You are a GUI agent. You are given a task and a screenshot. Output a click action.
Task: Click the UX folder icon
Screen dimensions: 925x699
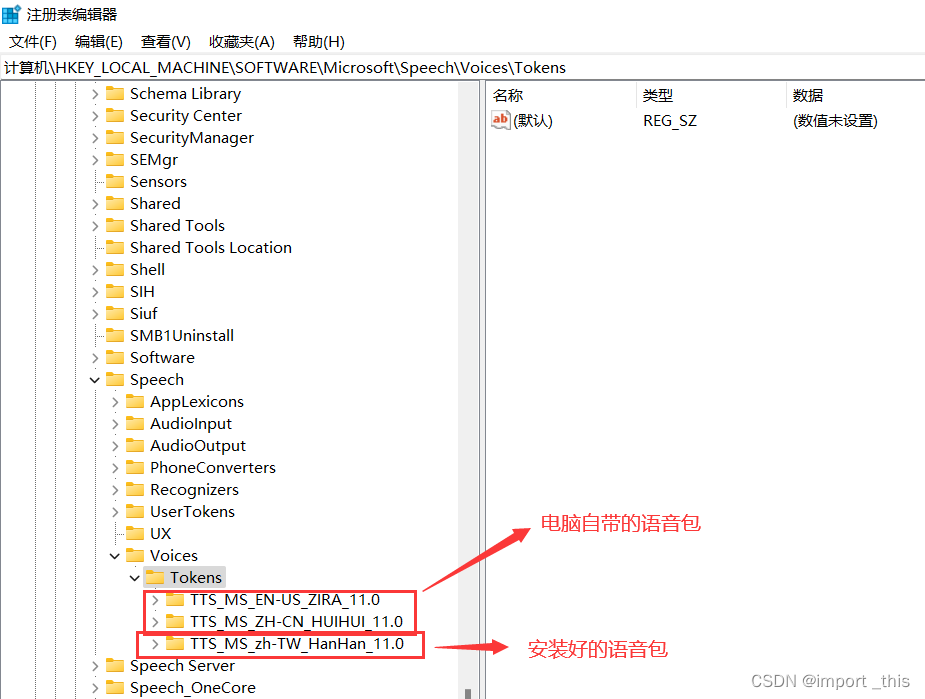pyautogui.click(x=135, y=534)
